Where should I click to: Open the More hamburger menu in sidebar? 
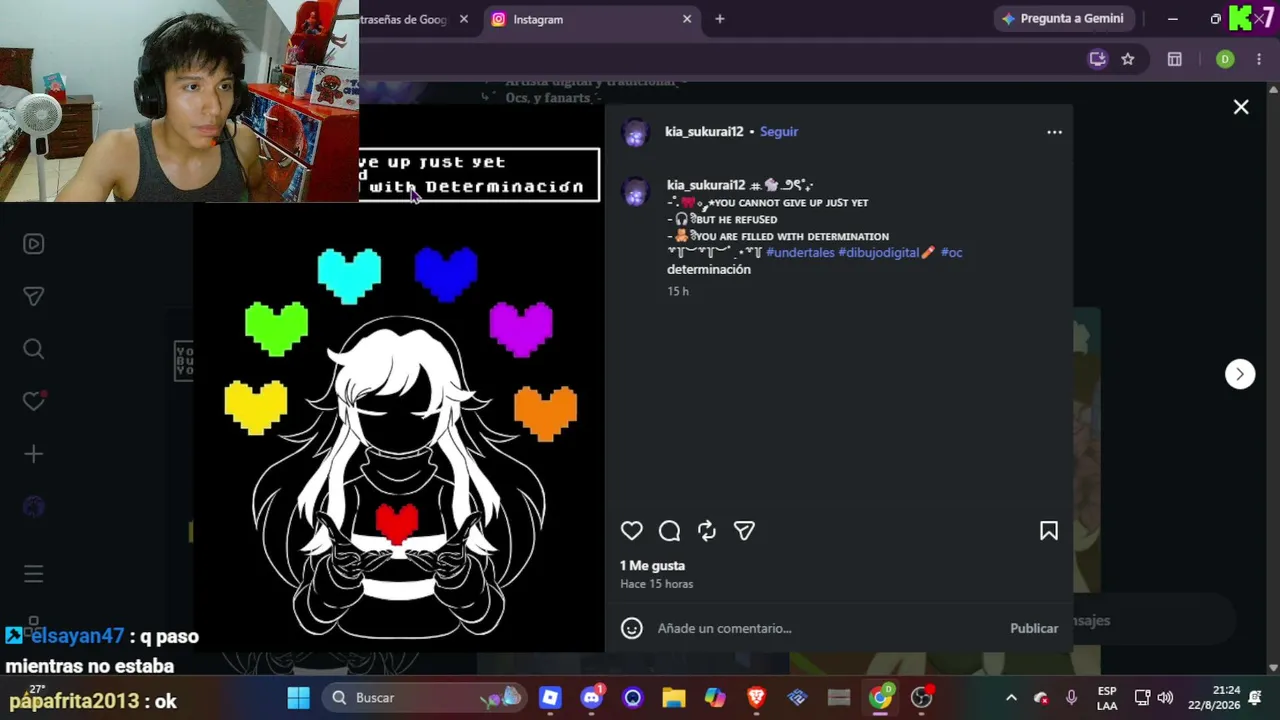[x=34, y=574]
